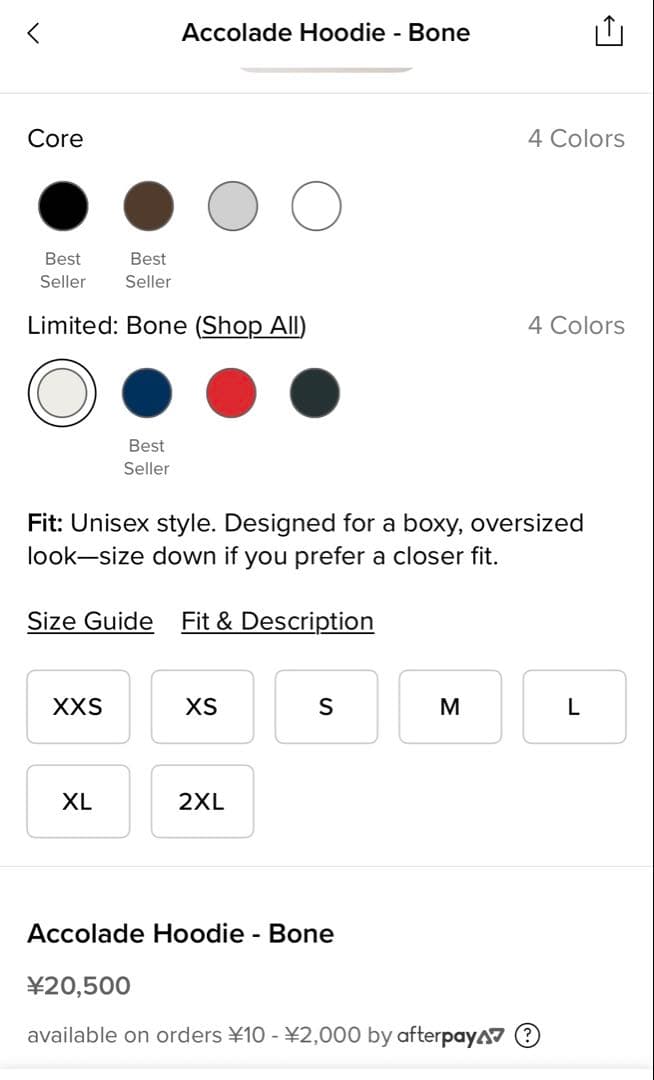The image size is (654, 1080).
Task: Choose size M
Action: point(450,707)
